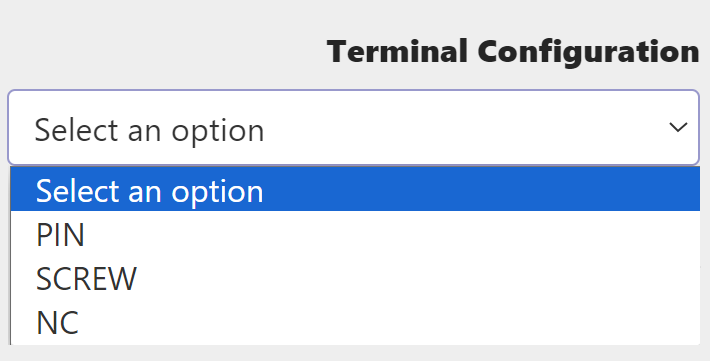
Task: Choose the SCREW item below PIN
Action: [355, 278]
